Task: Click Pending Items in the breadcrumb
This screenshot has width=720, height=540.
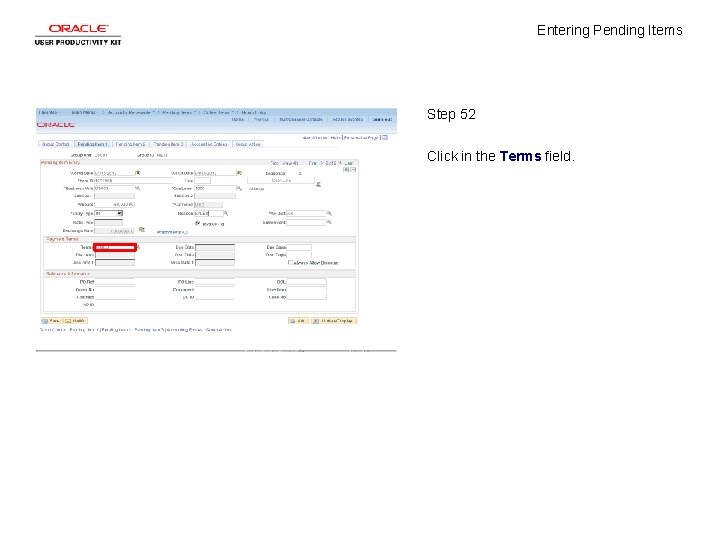Action: coord(178,112)
